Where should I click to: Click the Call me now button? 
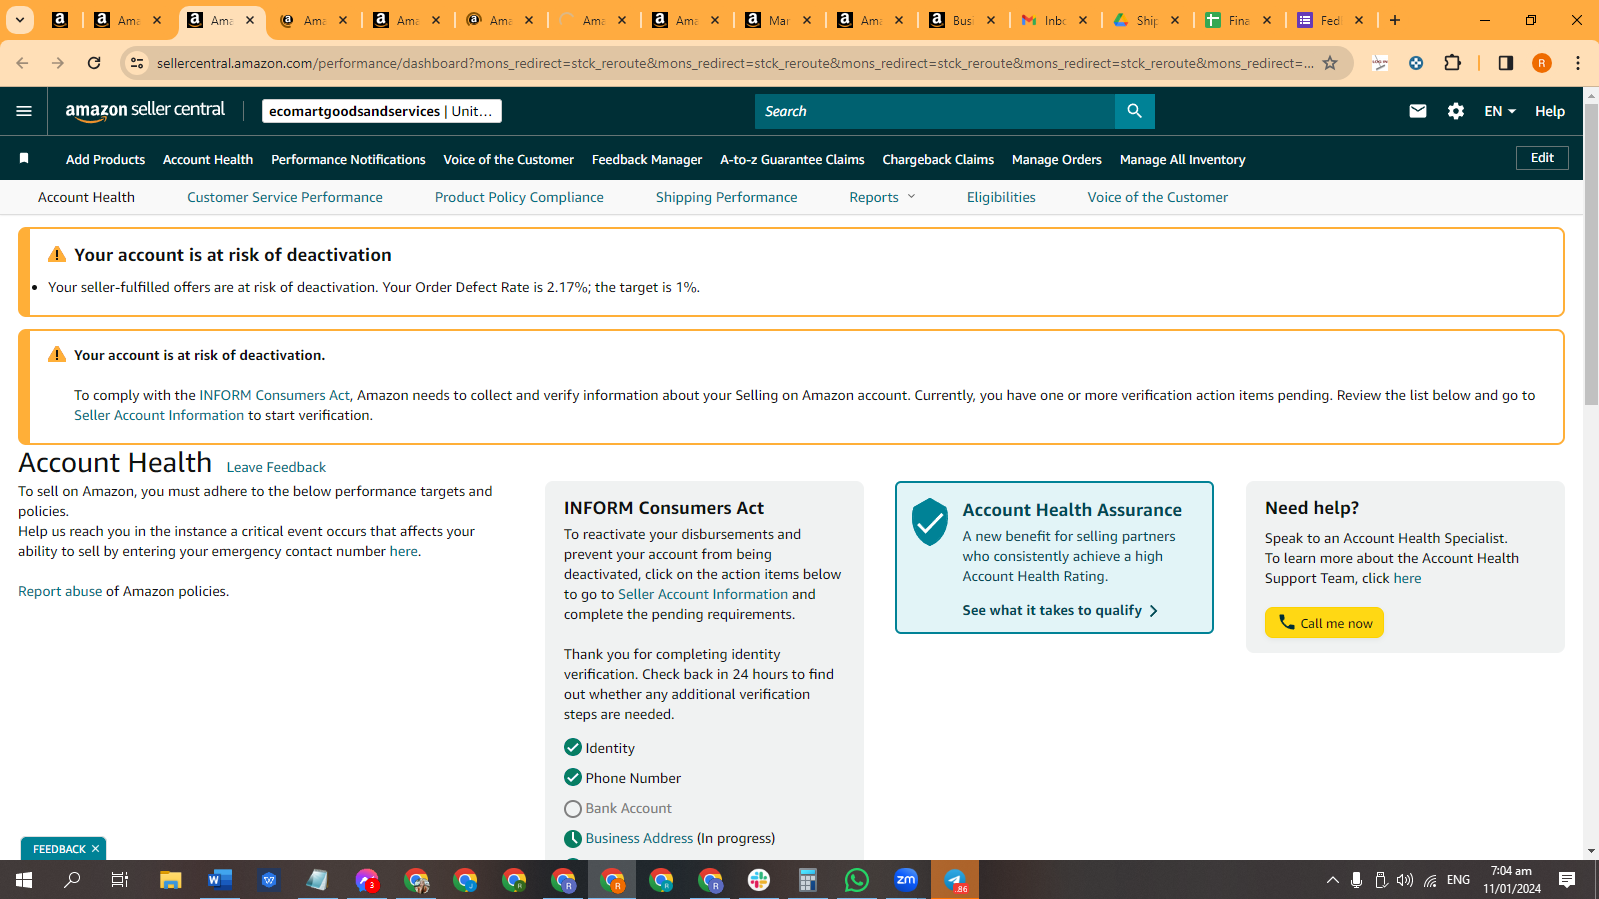(1324, 623)
